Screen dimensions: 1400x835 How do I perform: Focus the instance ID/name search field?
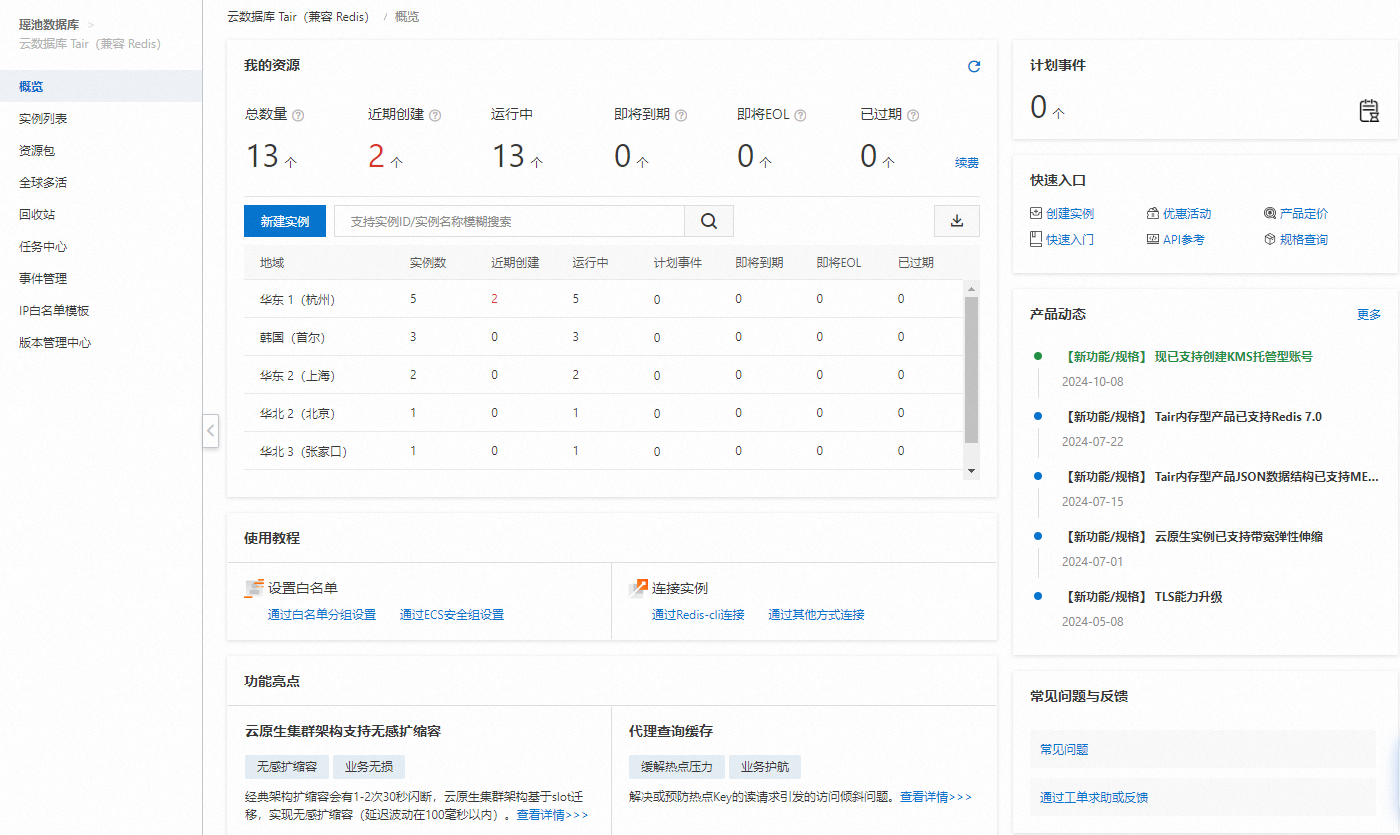(509, 221)
